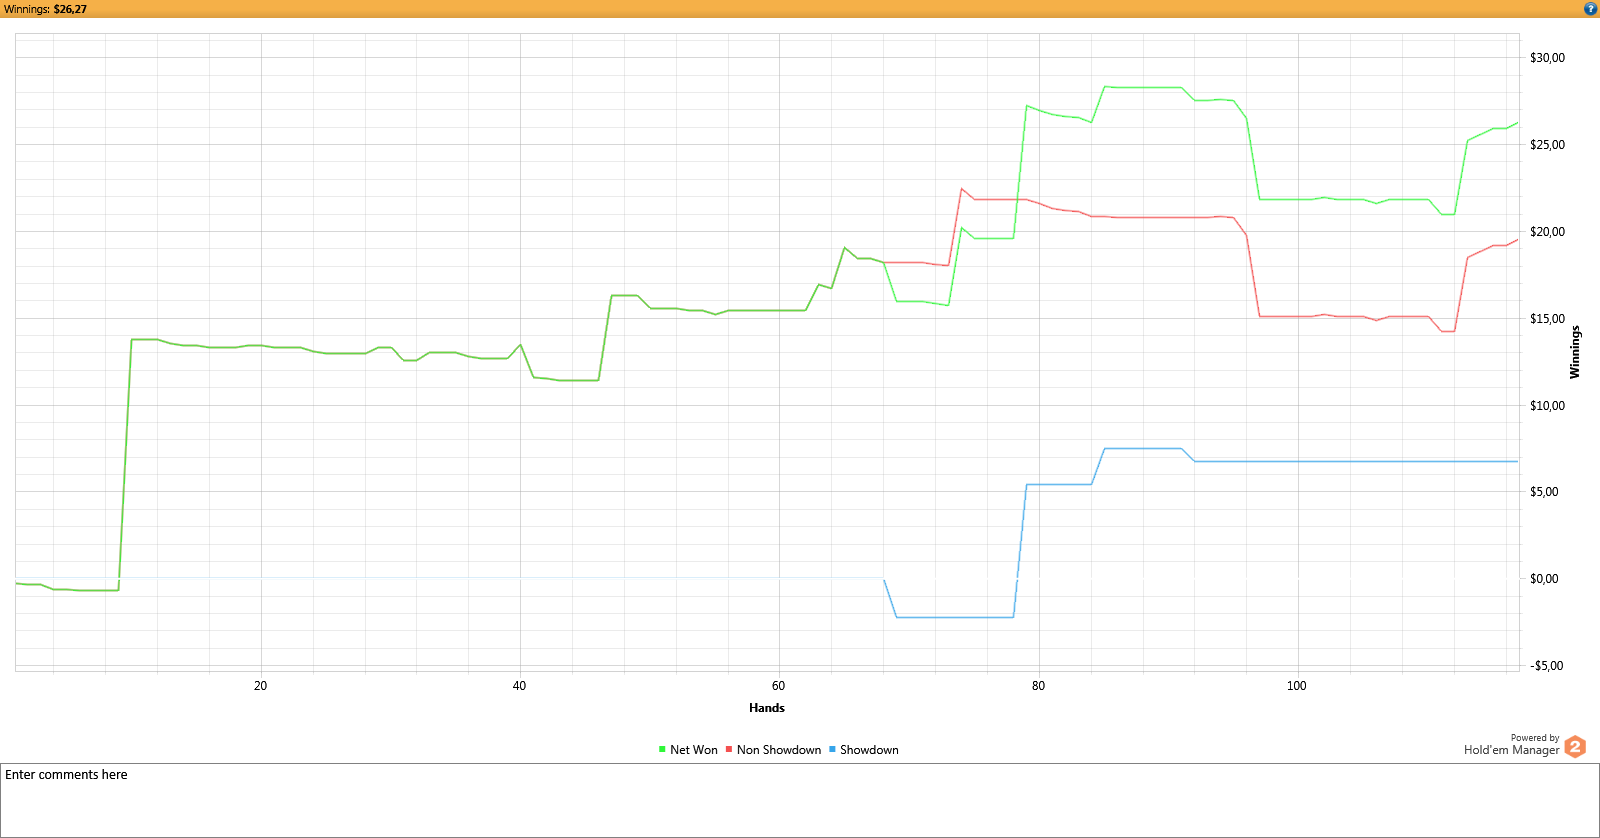This screenshot has width=1600, height=838.
Task: Click the $30,00 axis label
Action: [1547, 58]
